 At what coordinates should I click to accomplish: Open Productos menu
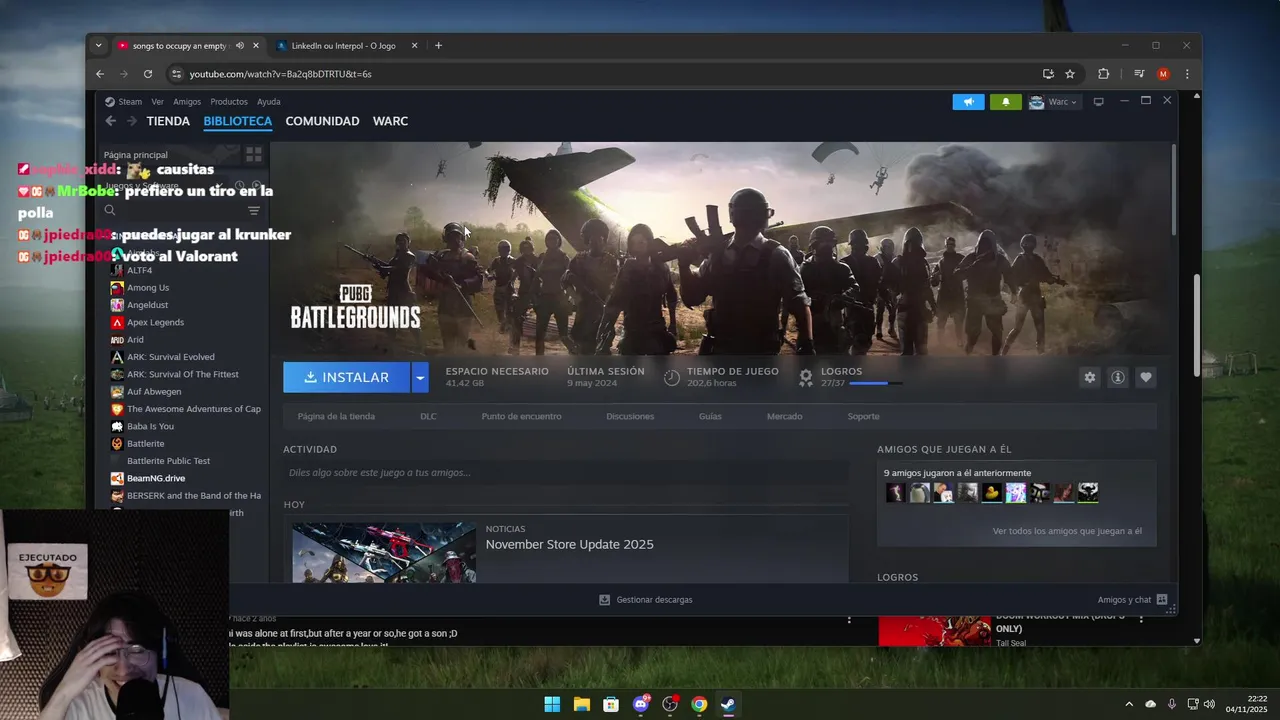(229, 102)
